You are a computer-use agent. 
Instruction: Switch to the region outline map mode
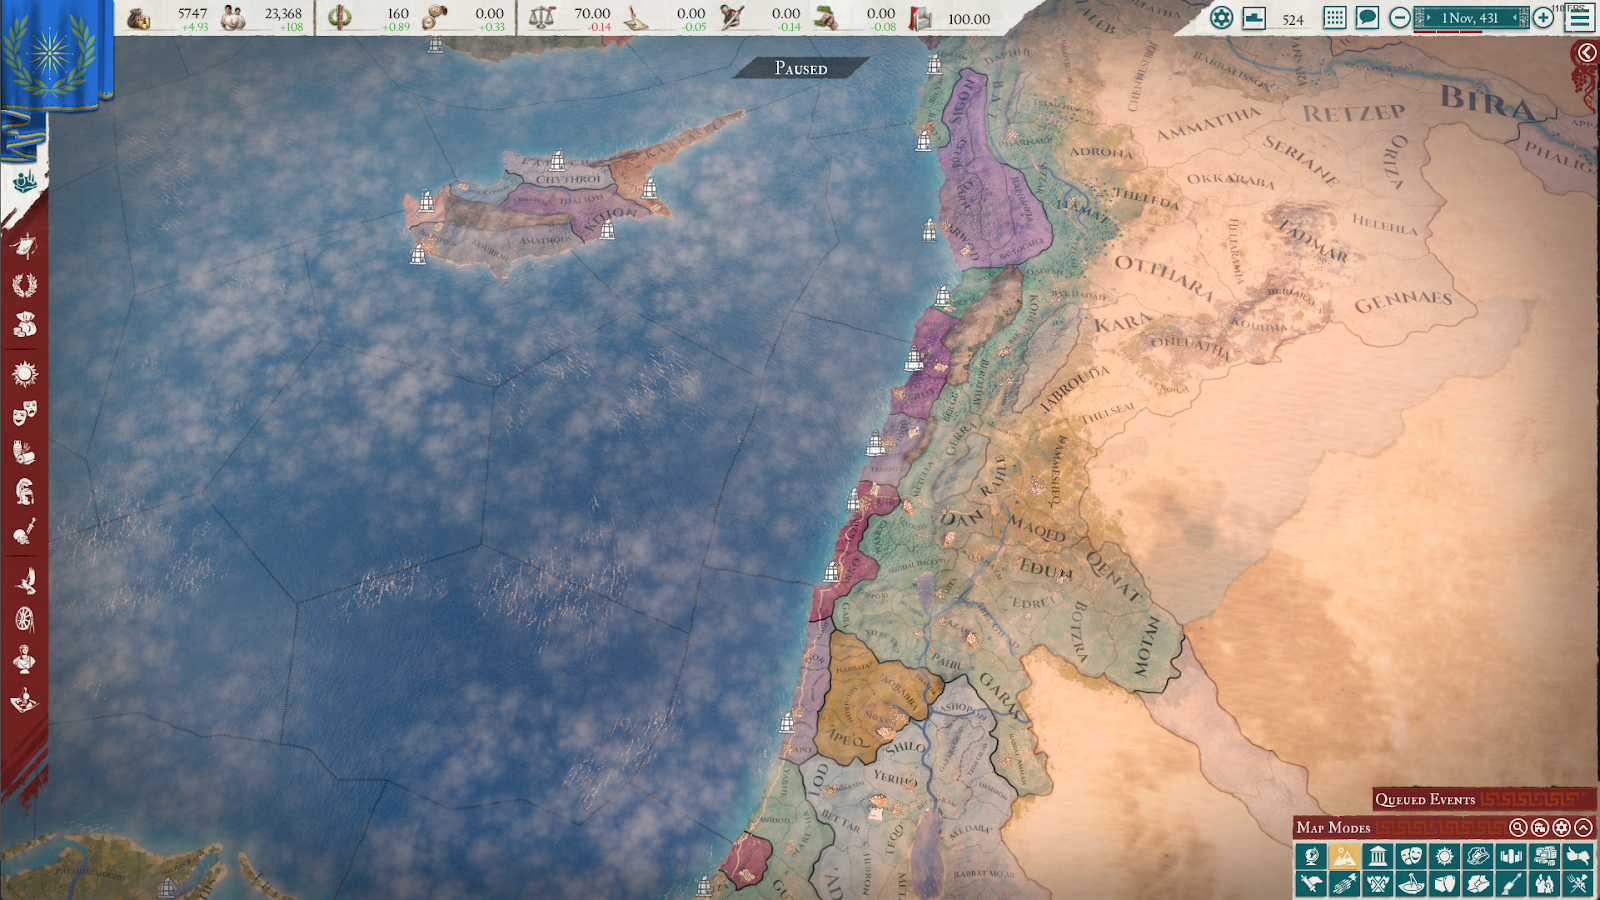tap(1478, 856)
